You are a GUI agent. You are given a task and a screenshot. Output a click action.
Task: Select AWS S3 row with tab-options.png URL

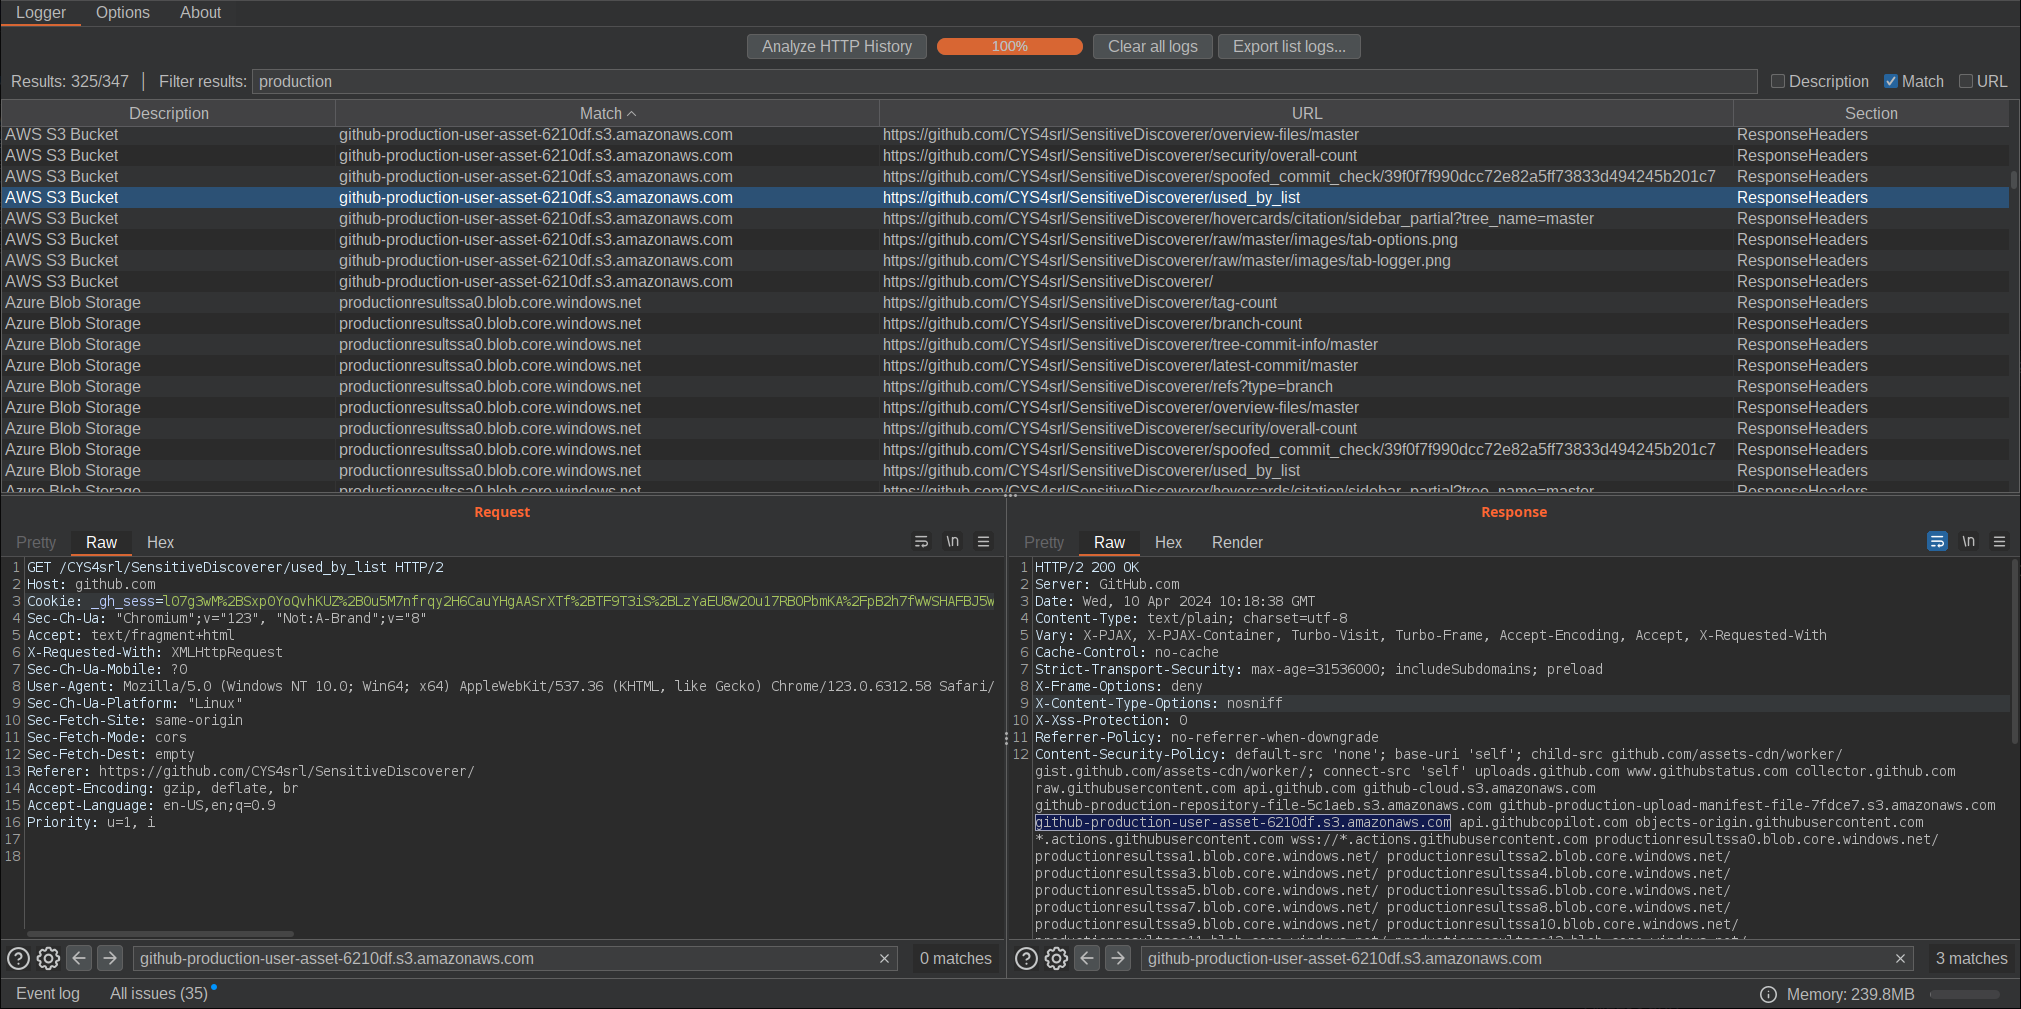(1005, 240)
